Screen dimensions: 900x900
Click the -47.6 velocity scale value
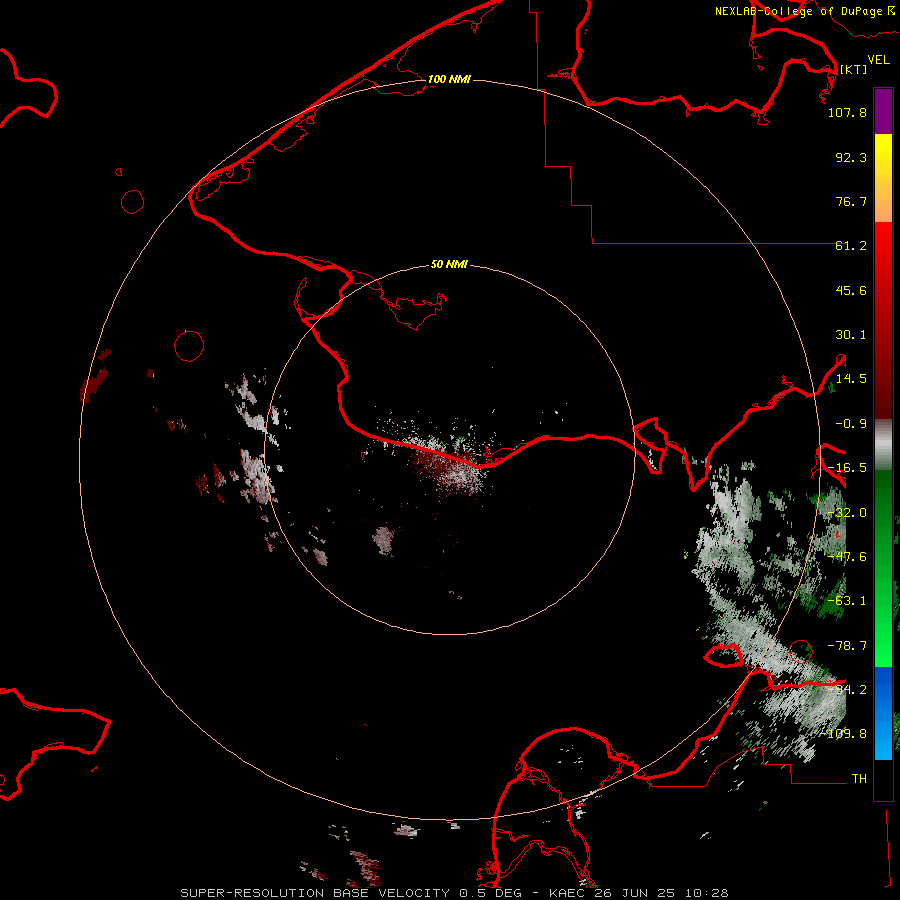[847, 557]
